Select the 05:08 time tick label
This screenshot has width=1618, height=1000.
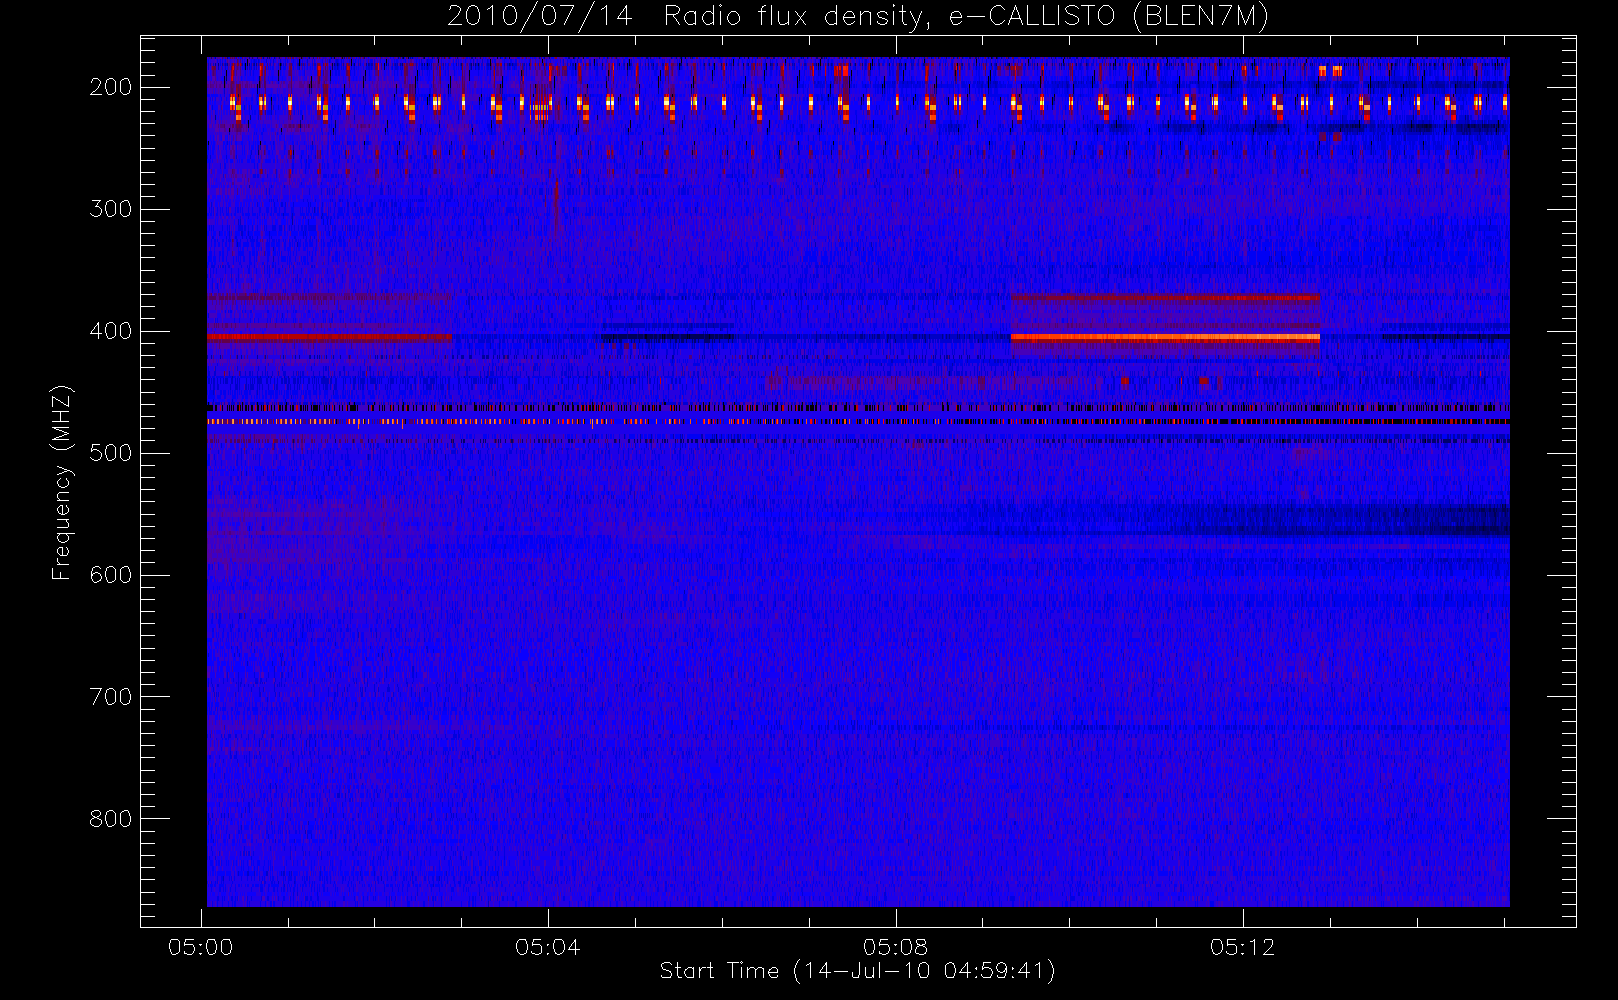895,947
